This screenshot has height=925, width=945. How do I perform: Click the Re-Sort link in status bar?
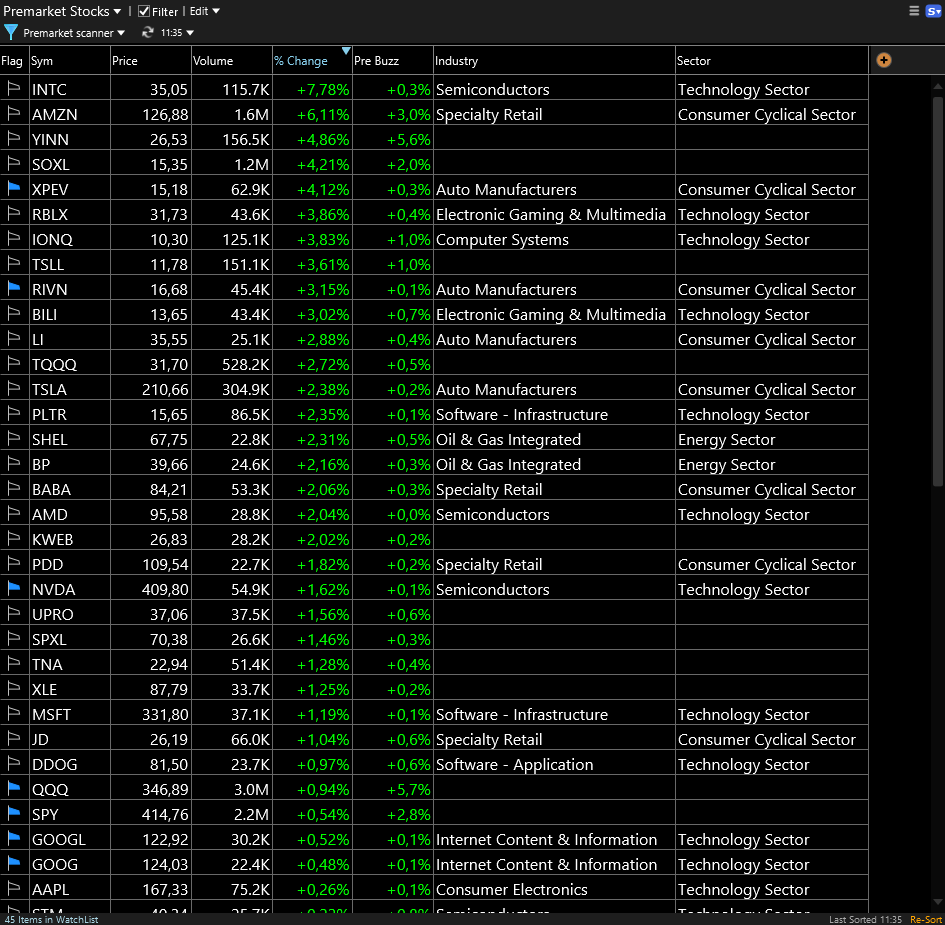tap(925, 917)
